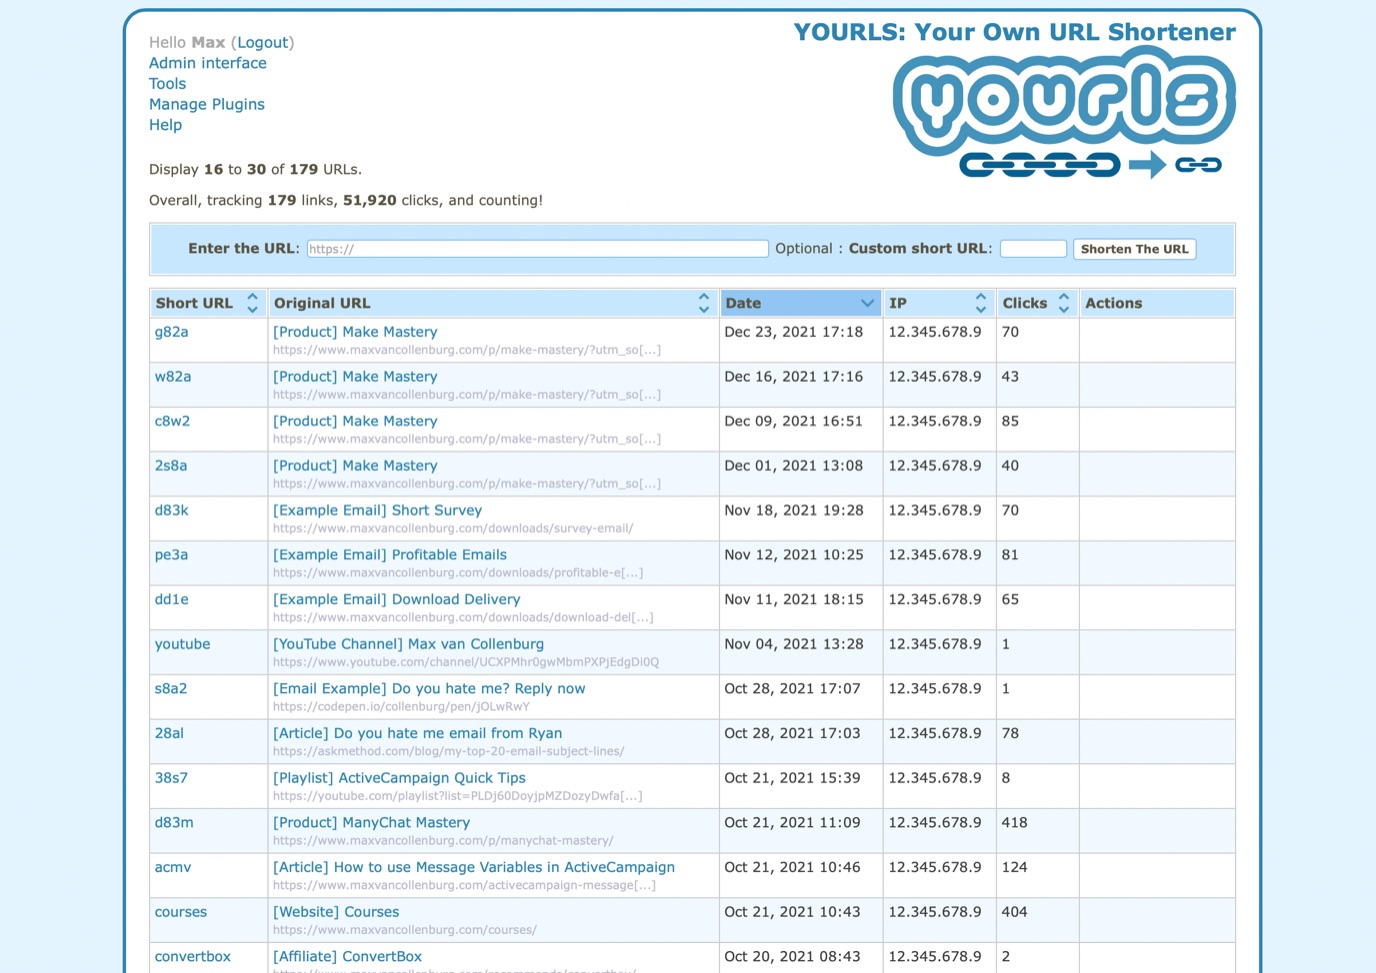Open short URL c8w2
Viewport: 1376px width, 973px height.
tap(172, 421)
